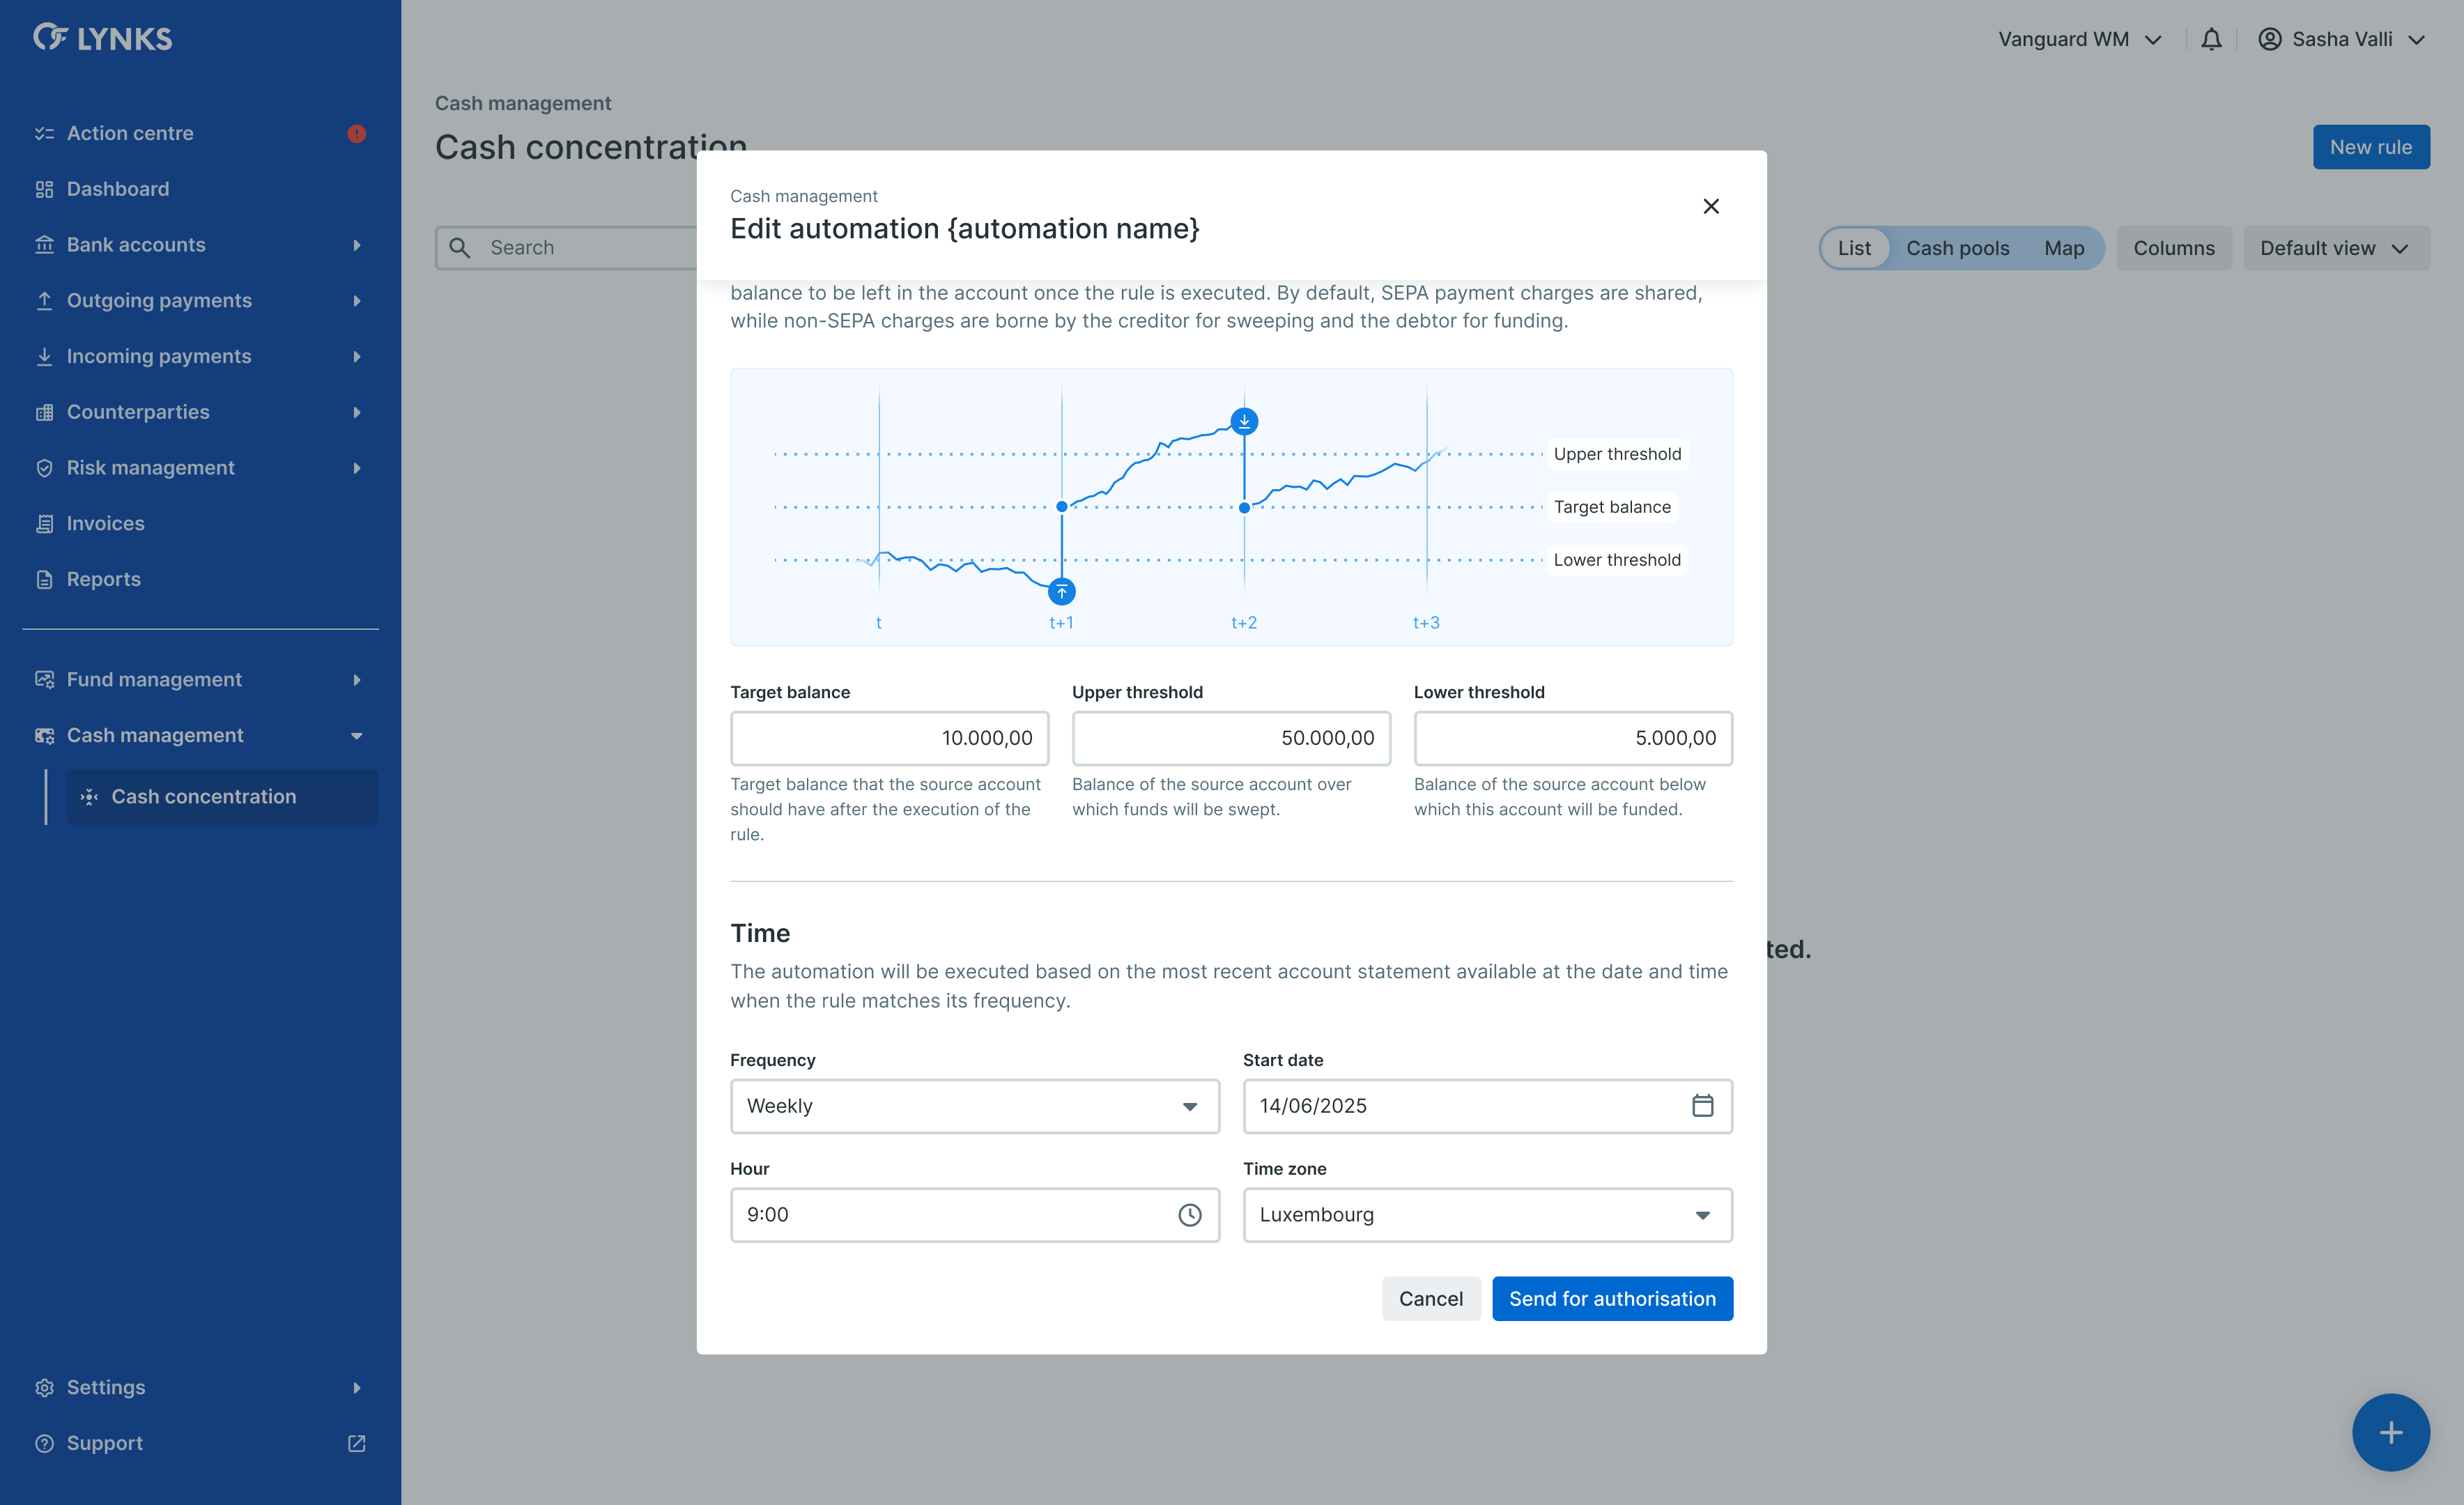The image size is (2464, 1505).
Task: Click the upload arrow marker at t+1
Action: tap(1061, 592)
